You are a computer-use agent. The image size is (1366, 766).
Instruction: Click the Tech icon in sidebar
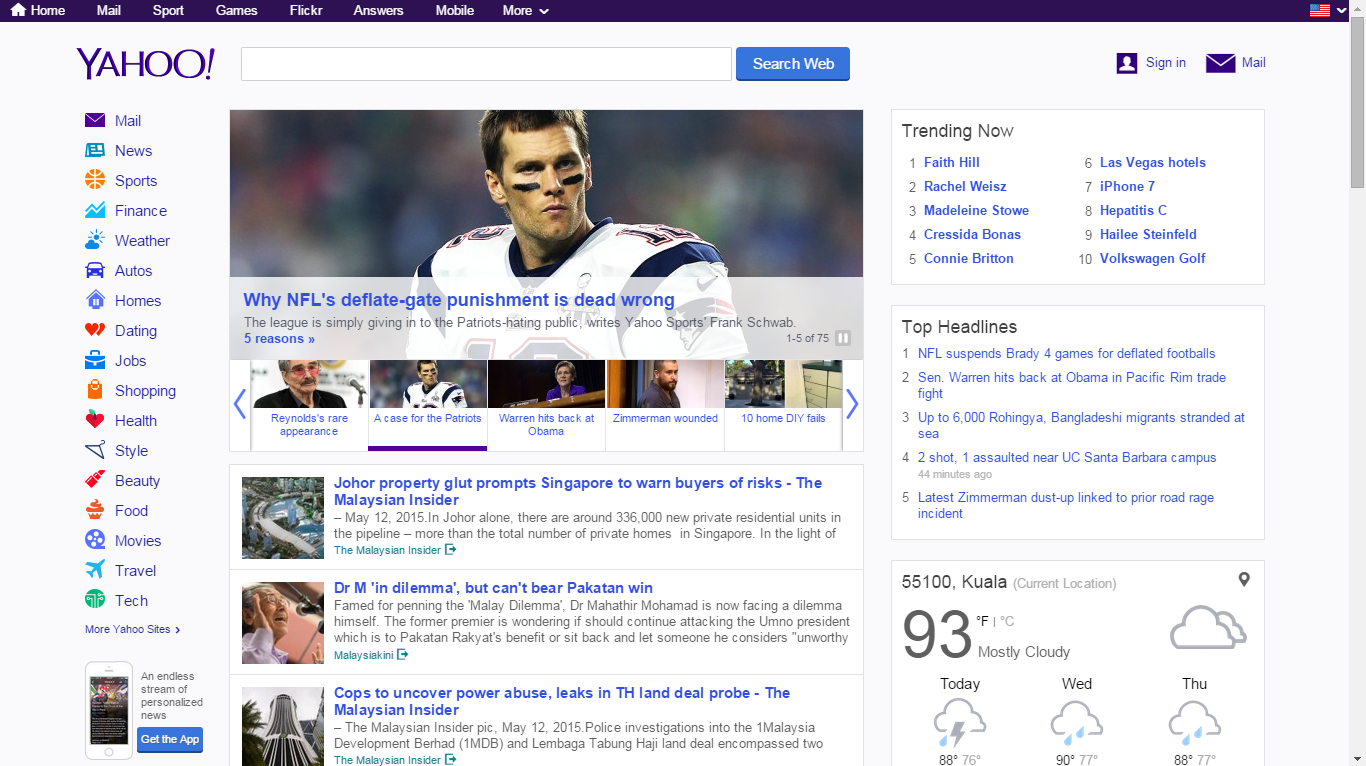95,600
